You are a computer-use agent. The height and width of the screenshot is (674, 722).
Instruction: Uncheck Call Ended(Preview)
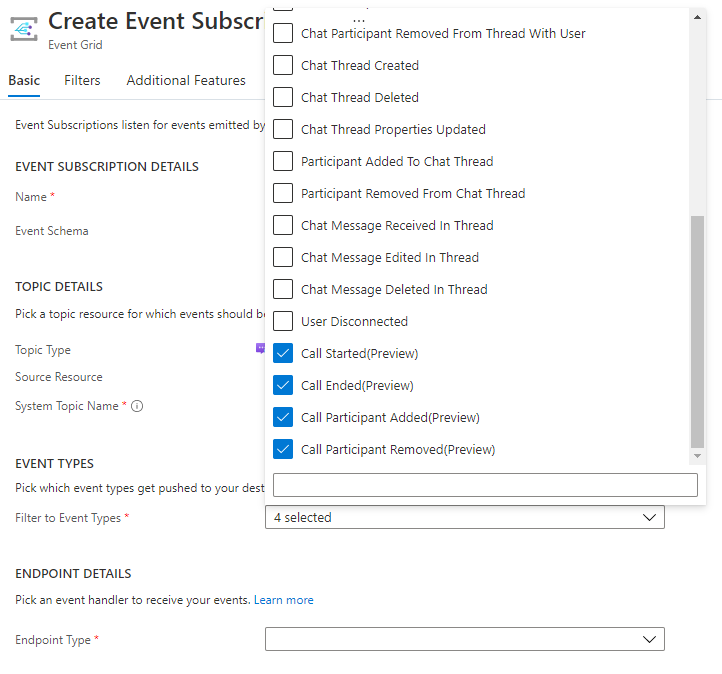click(x=283, y=385)
